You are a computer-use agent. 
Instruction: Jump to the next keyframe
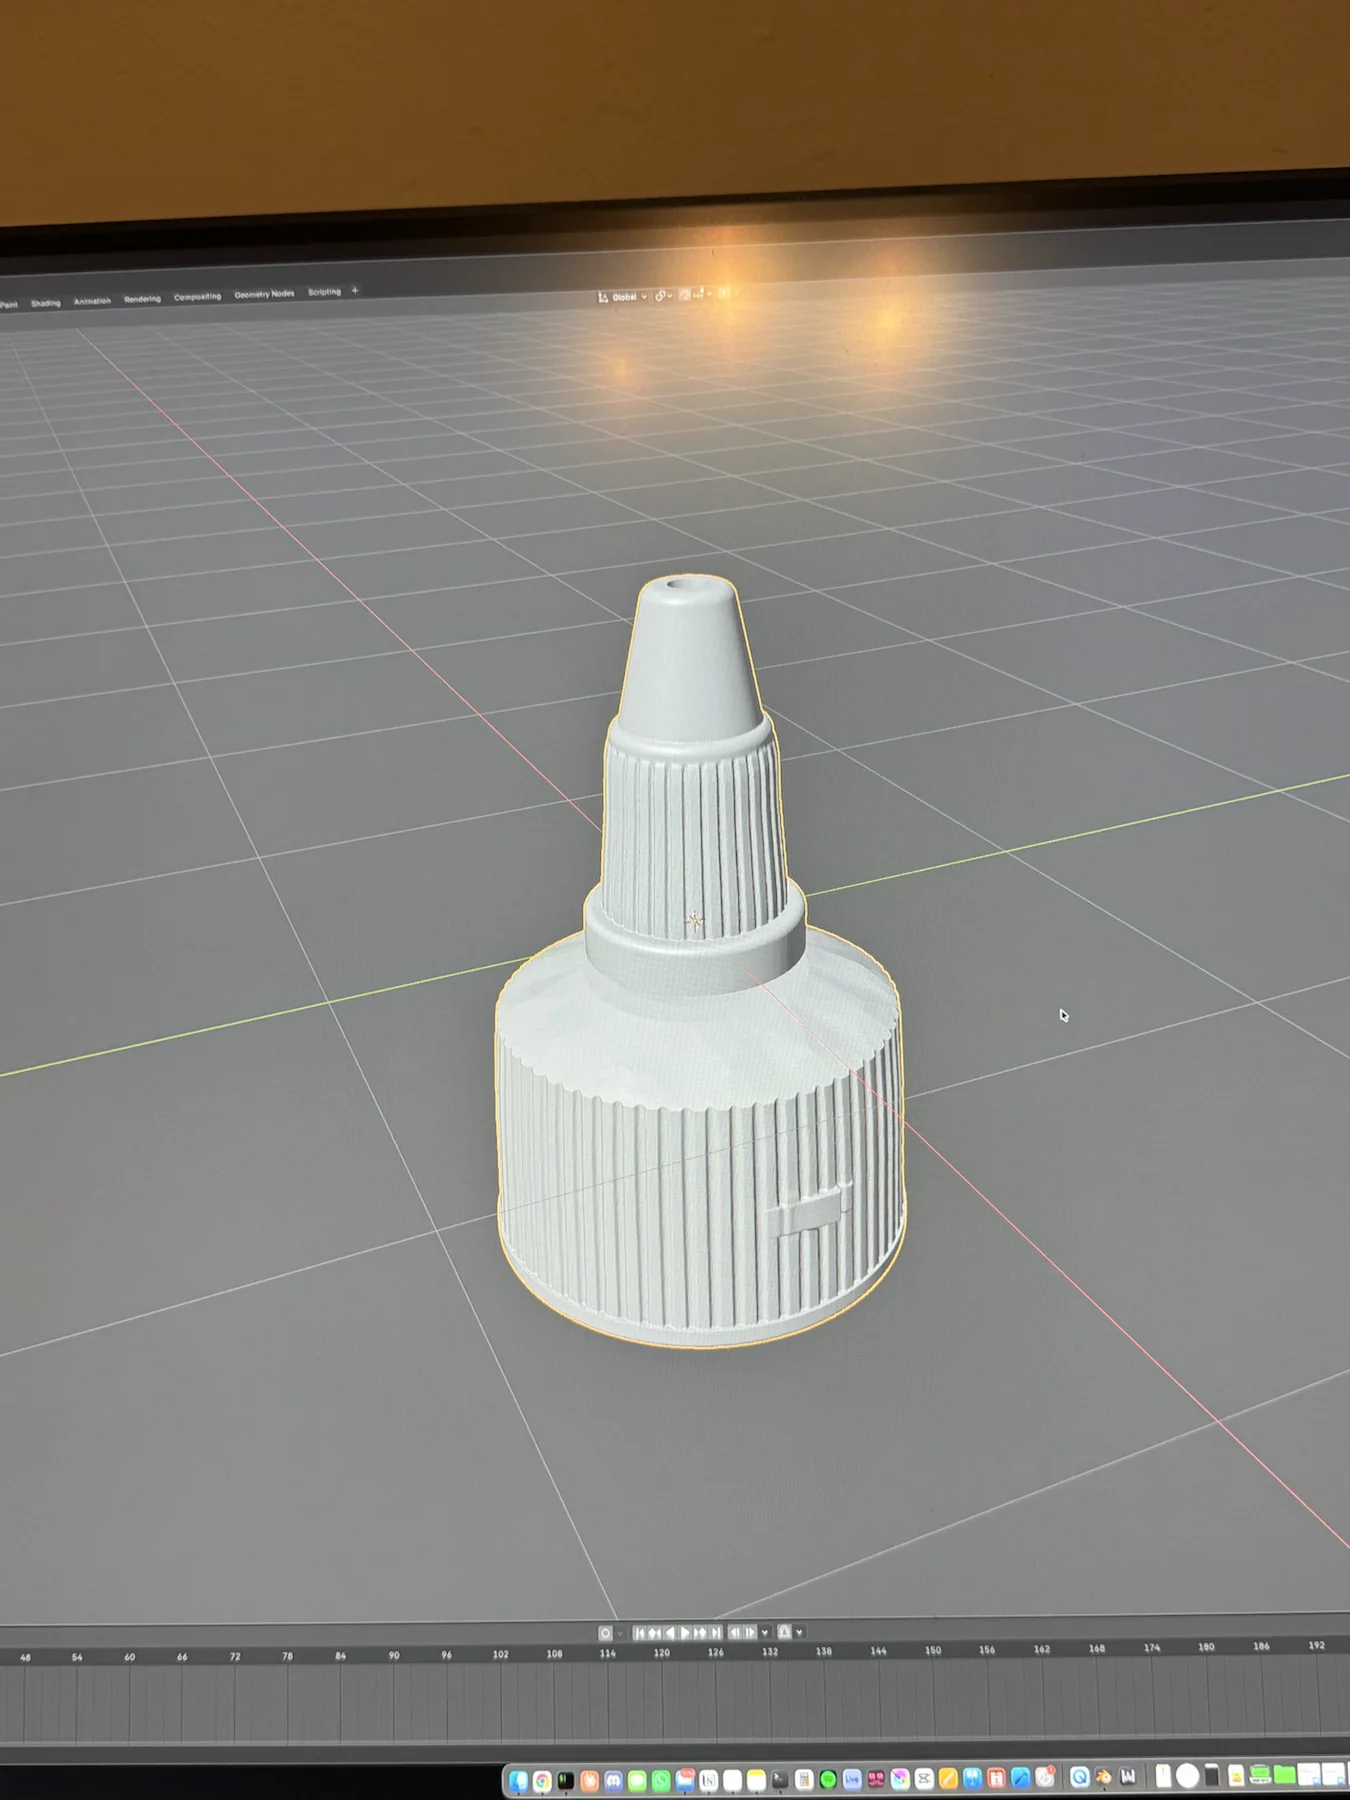[700, 1633]
